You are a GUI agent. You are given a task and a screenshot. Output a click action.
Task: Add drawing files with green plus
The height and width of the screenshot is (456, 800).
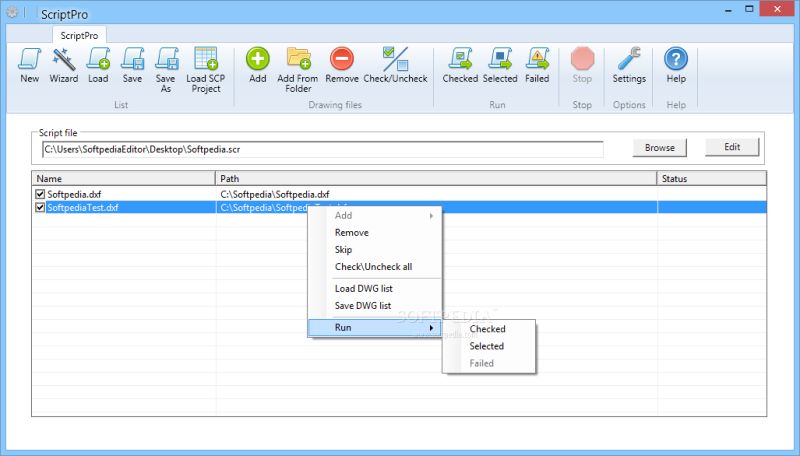coord(258,65)
